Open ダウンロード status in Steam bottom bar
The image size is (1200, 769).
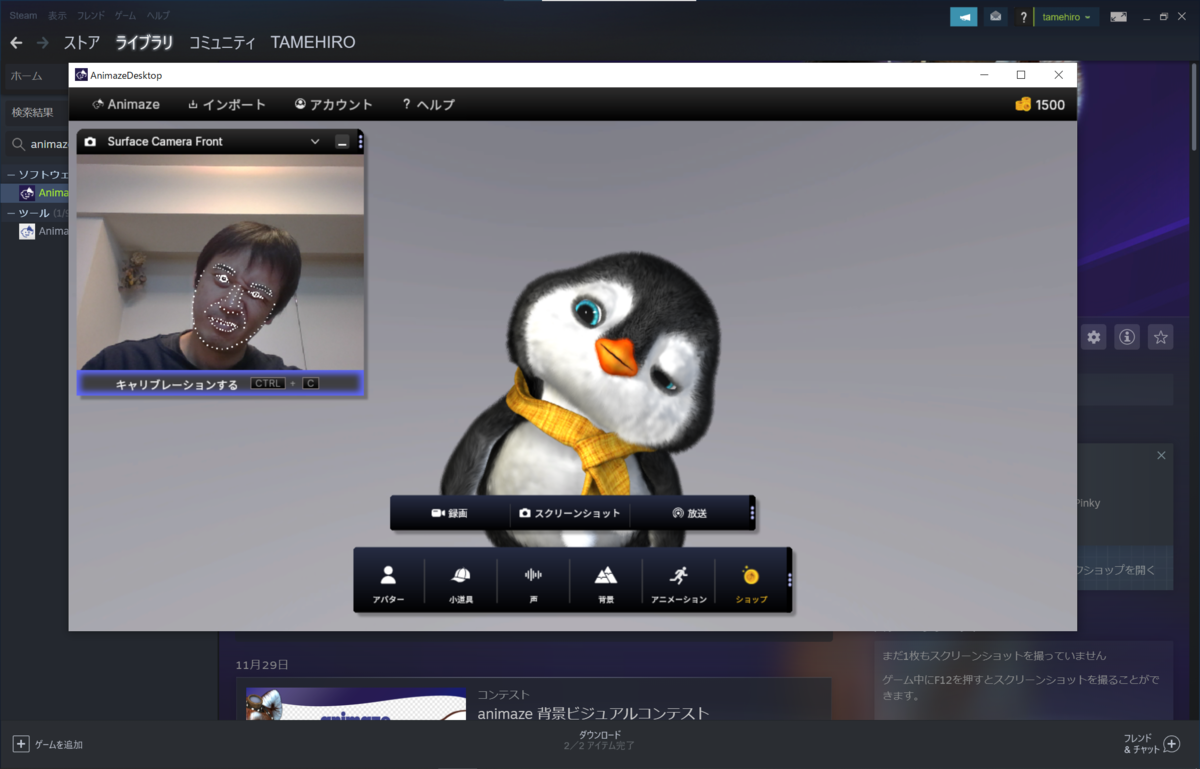click(600, 741)
